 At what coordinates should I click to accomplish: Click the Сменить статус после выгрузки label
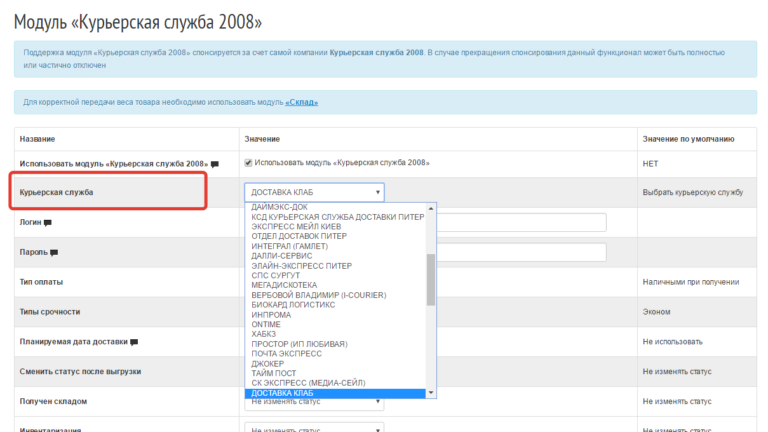click(x=80, y=372)
